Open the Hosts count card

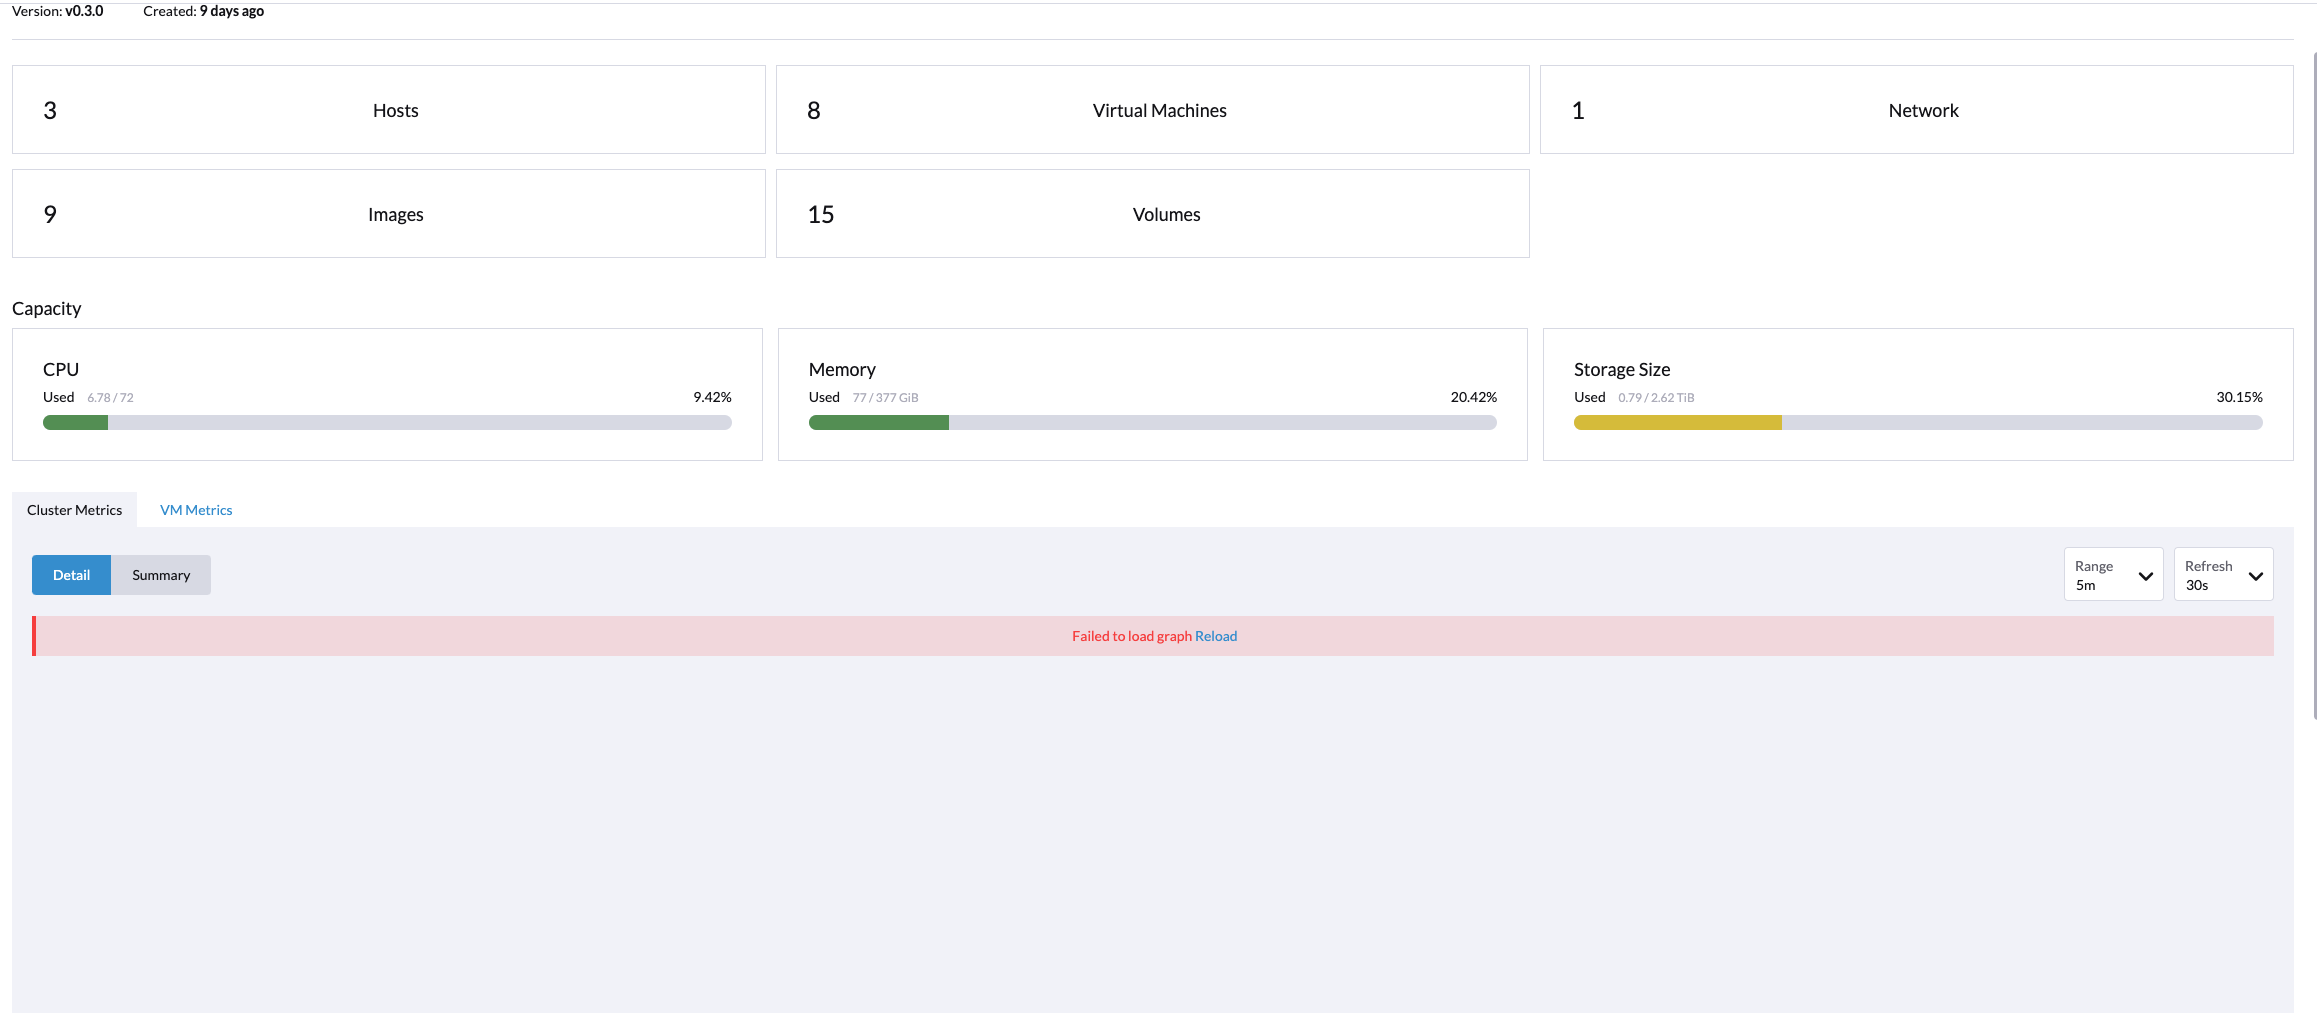[x=388, y=110]
